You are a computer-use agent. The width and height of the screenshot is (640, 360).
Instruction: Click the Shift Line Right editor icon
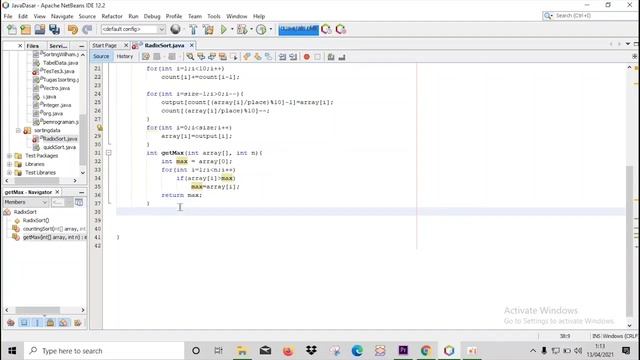pos(293,57)
